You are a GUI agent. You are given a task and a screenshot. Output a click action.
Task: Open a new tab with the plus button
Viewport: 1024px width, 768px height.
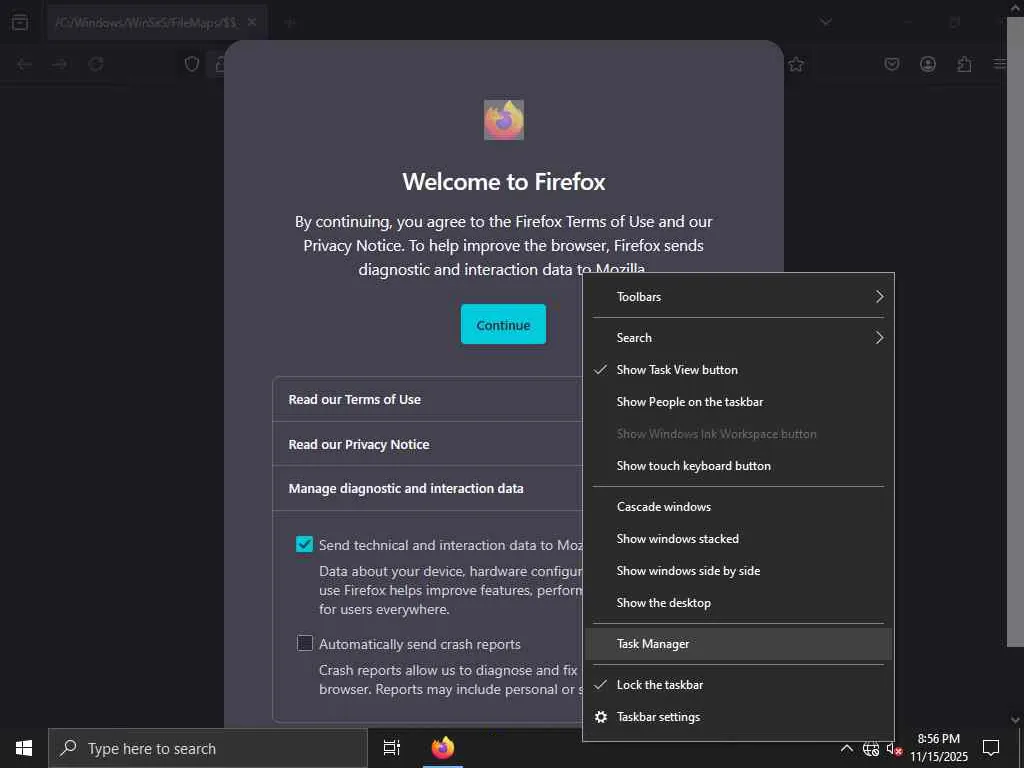coord(291,23)
